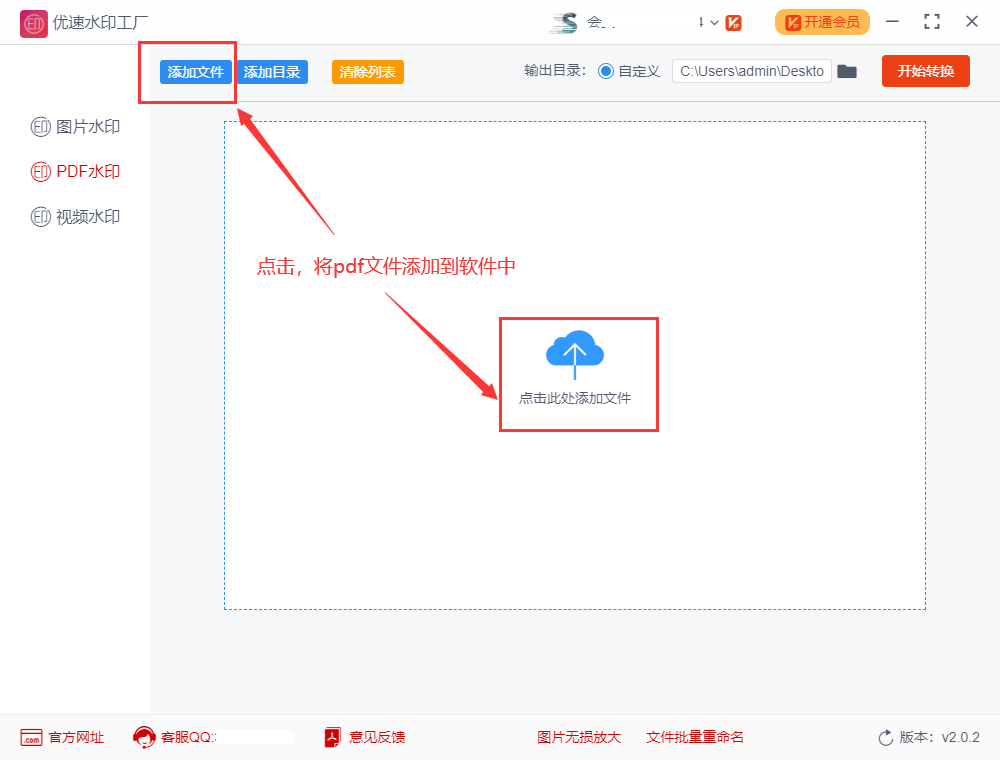Open the dropdown arrow near account area

point(713,22)
